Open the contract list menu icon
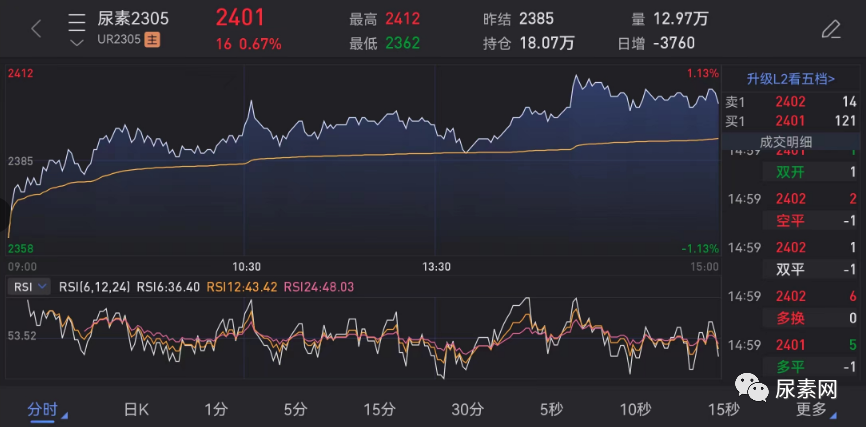 [77, 22]
